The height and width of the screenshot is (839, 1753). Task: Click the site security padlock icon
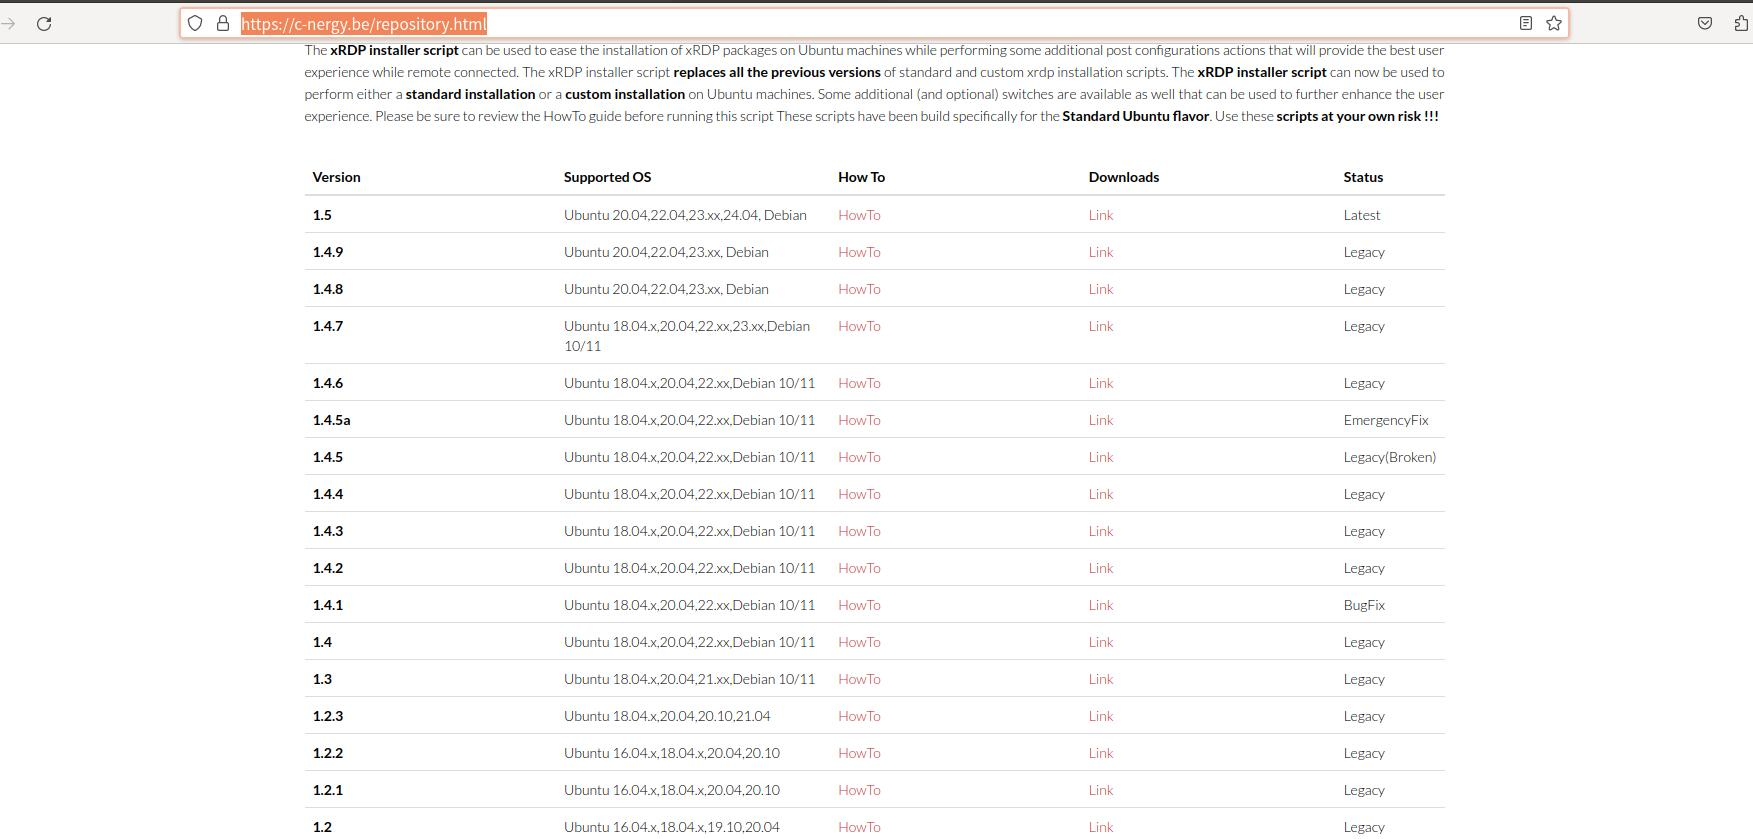223,23
